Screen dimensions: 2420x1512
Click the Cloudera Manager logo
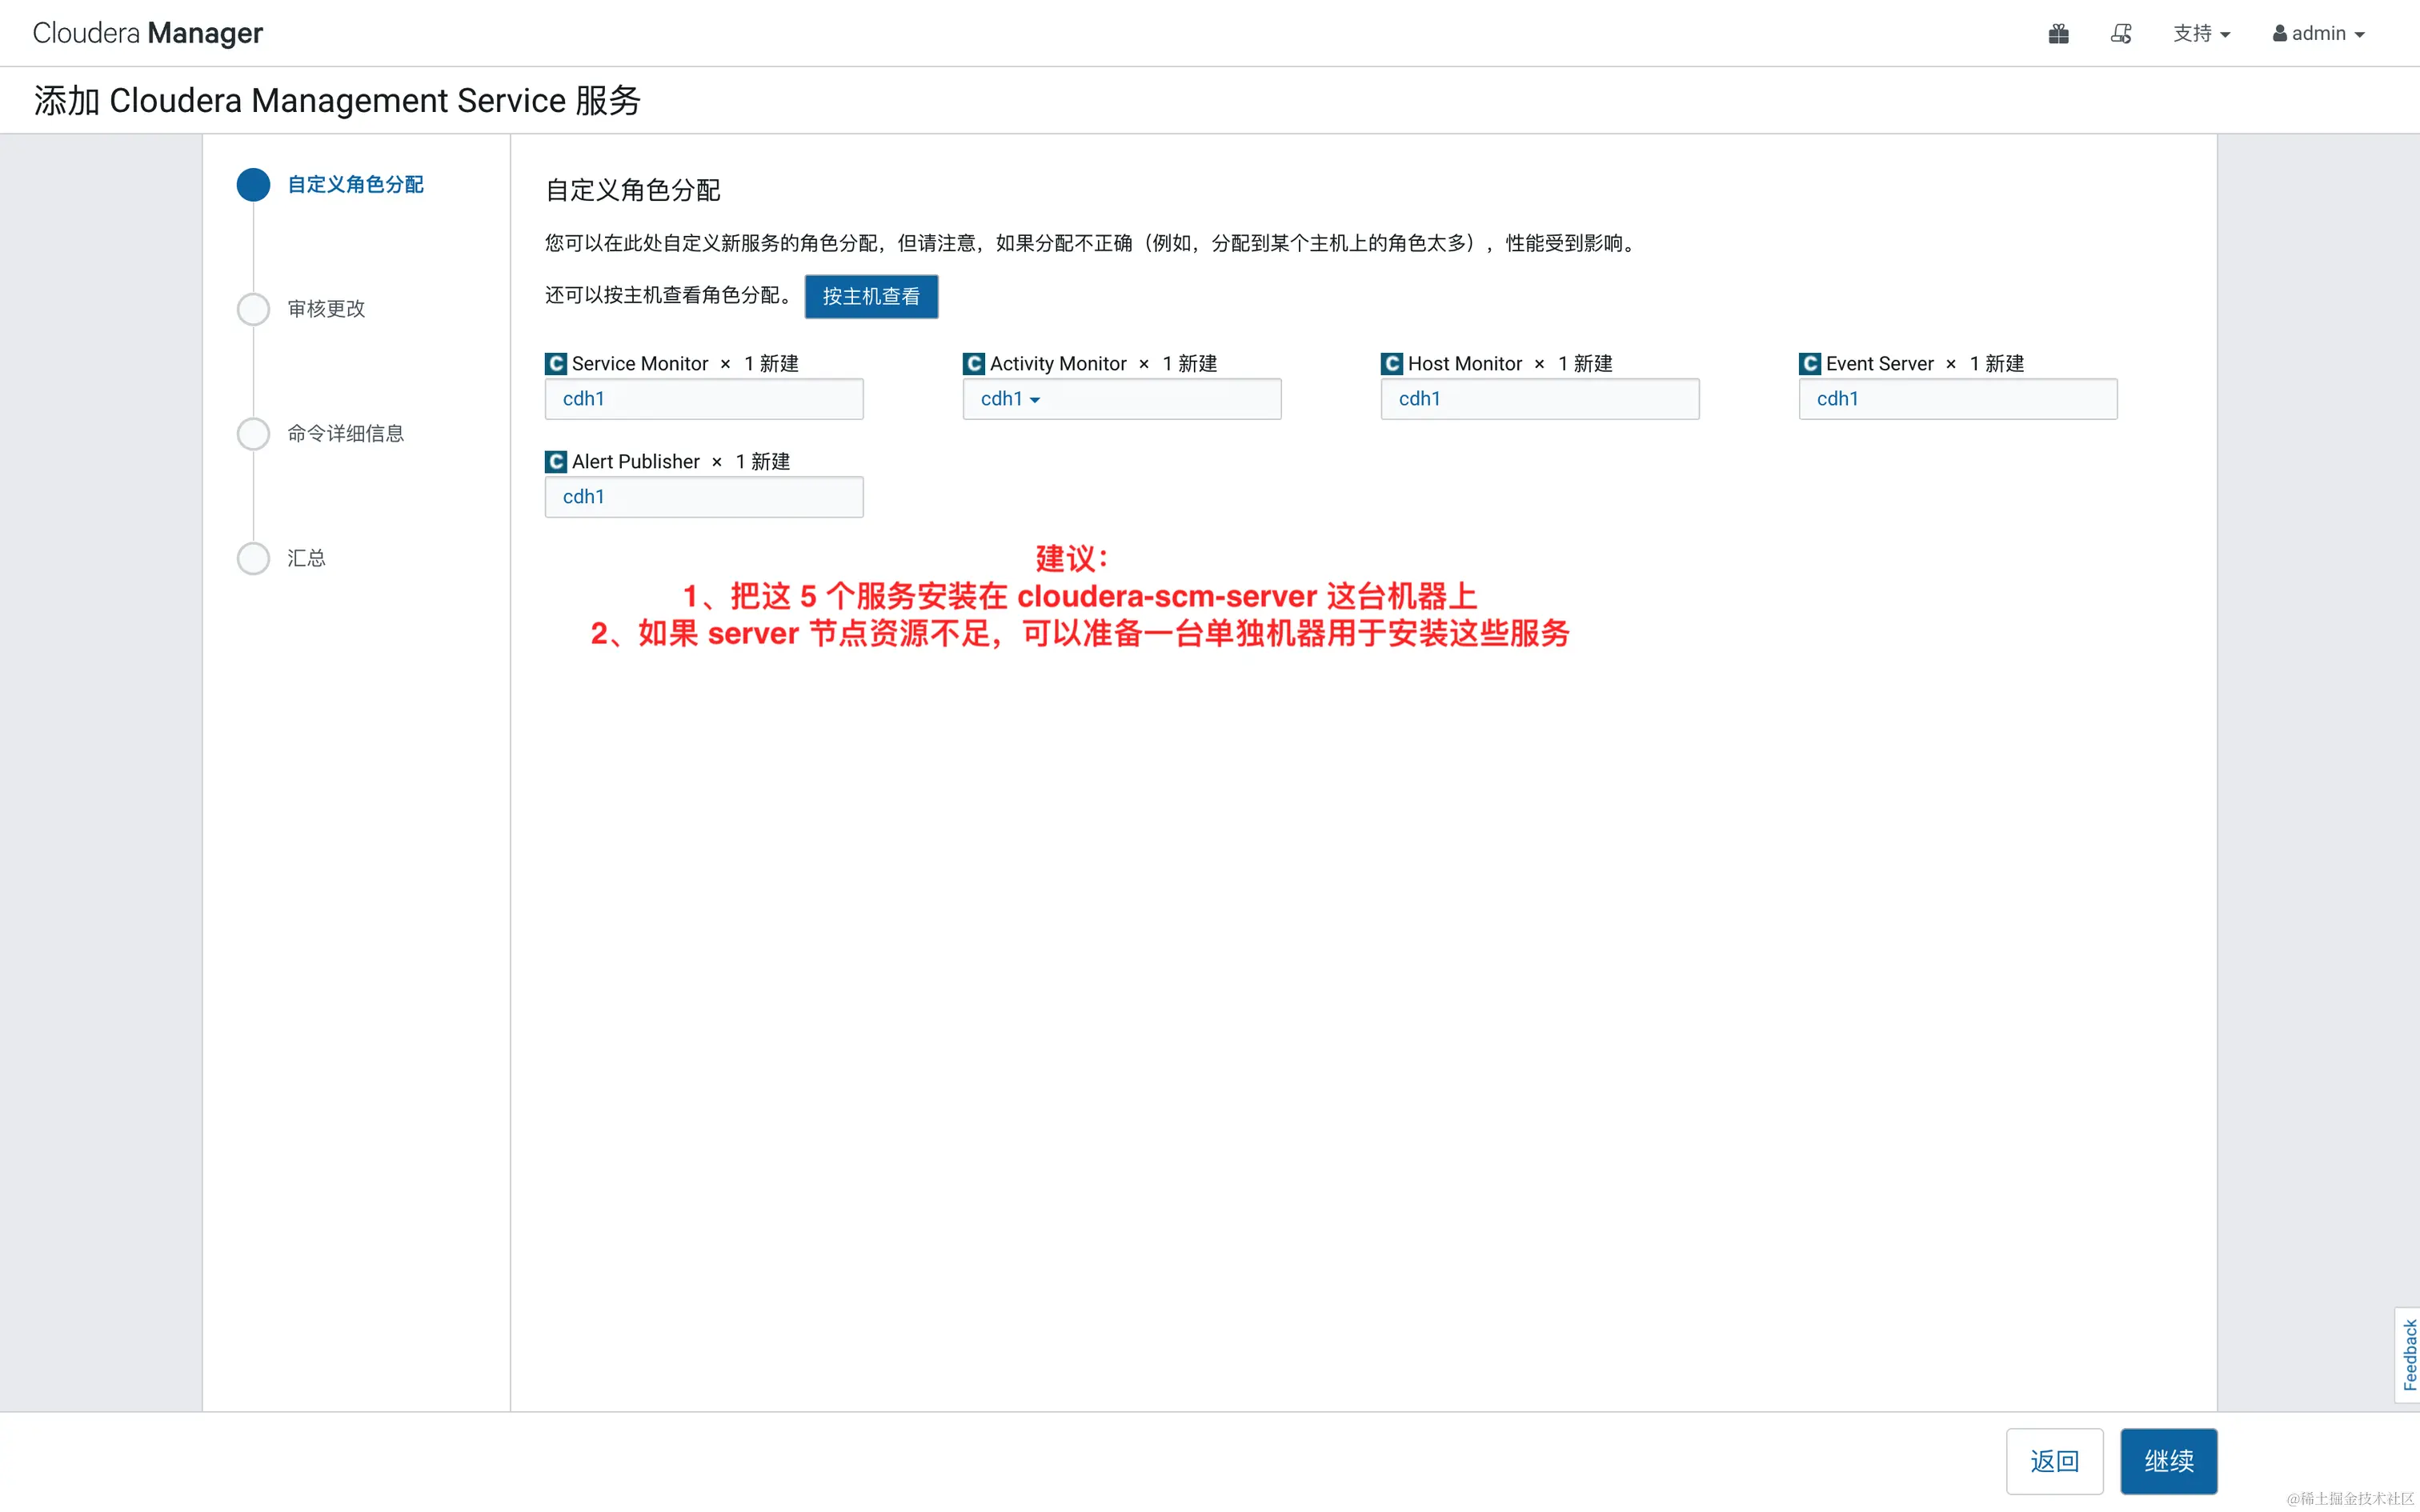tap(148, 33)
